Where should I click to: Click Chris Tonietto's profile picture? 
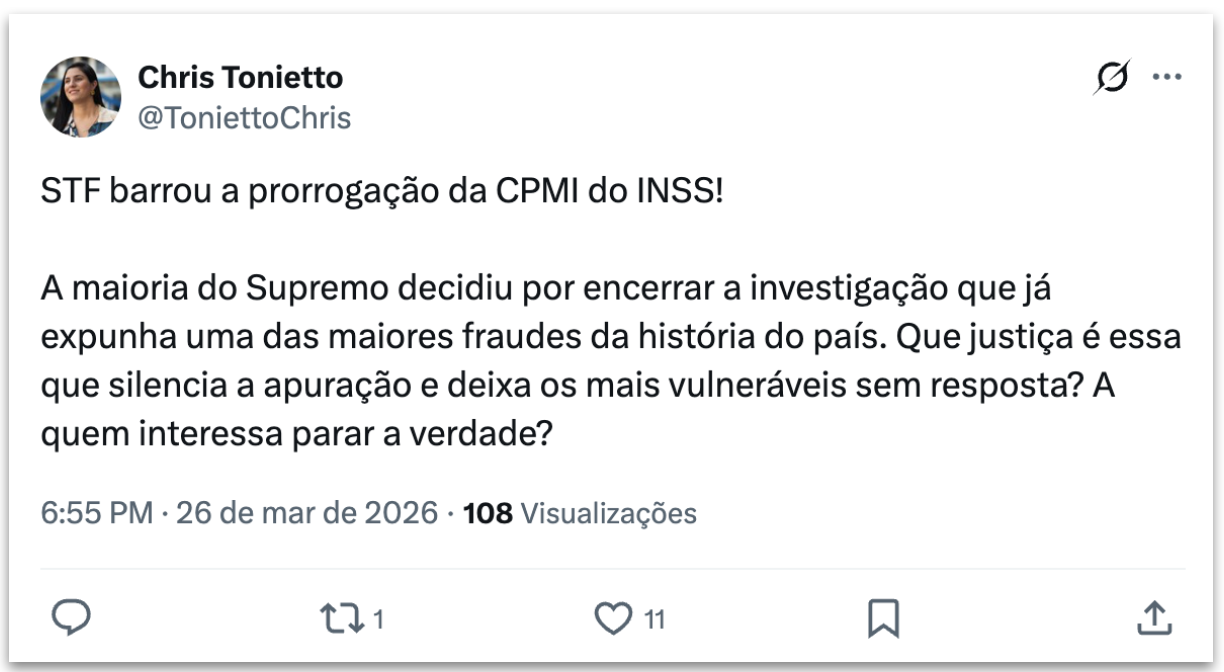click(x=80, y=96)
